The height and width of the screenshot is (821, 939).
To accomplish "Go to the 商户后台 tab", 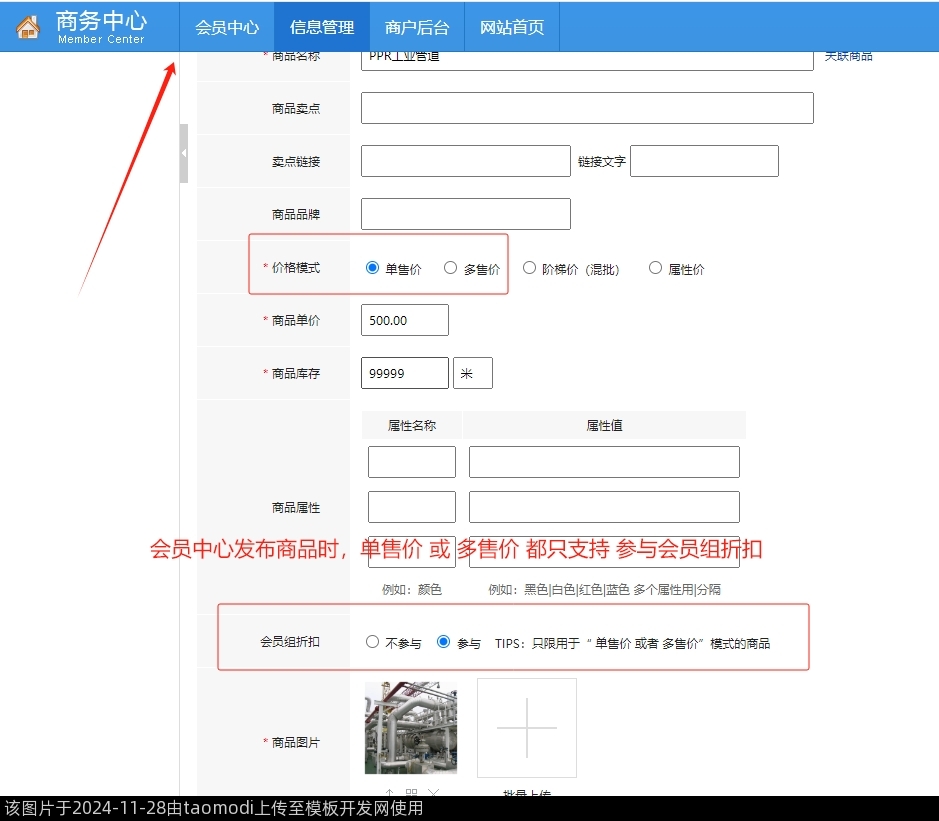I will [417, 27].
